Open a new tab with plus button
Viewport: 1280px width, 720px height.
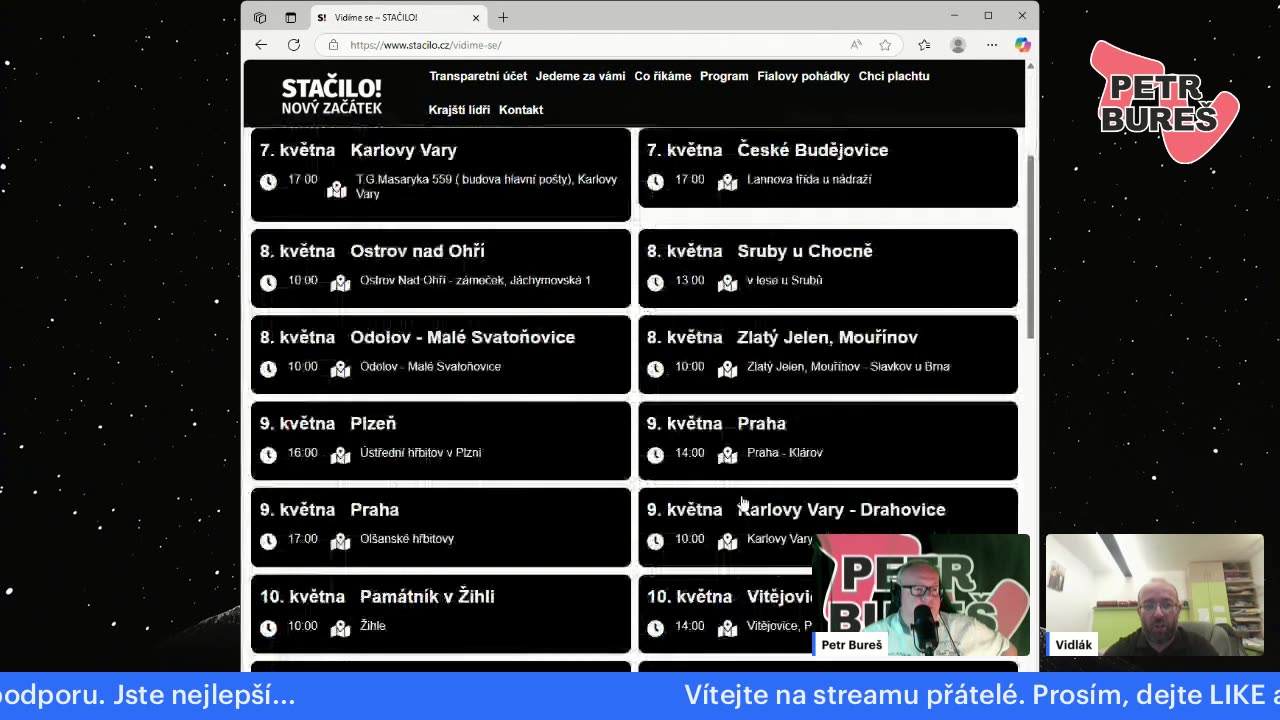(503, 17)
